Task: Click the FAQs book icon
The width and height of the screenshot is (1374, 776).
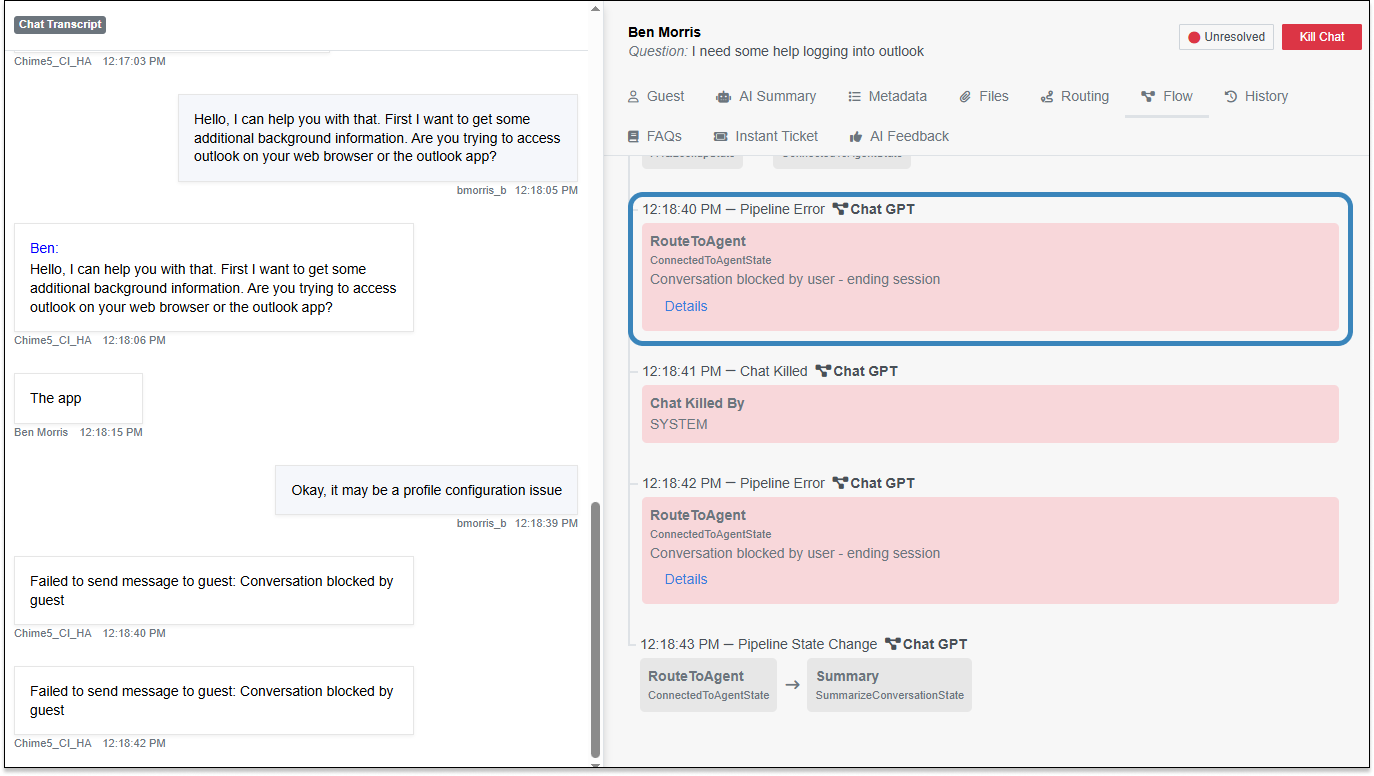Action: tap(633, 137)
